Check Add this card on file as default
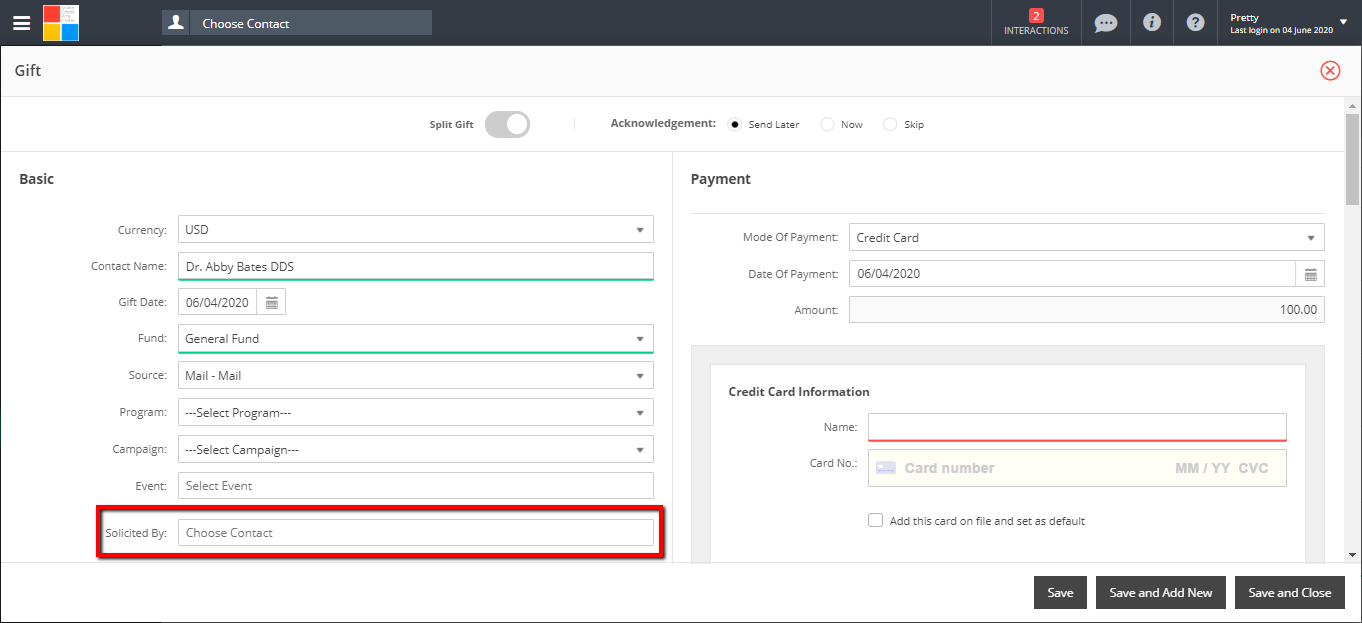This screenshot has height=623, width=1362. (876, 521)
